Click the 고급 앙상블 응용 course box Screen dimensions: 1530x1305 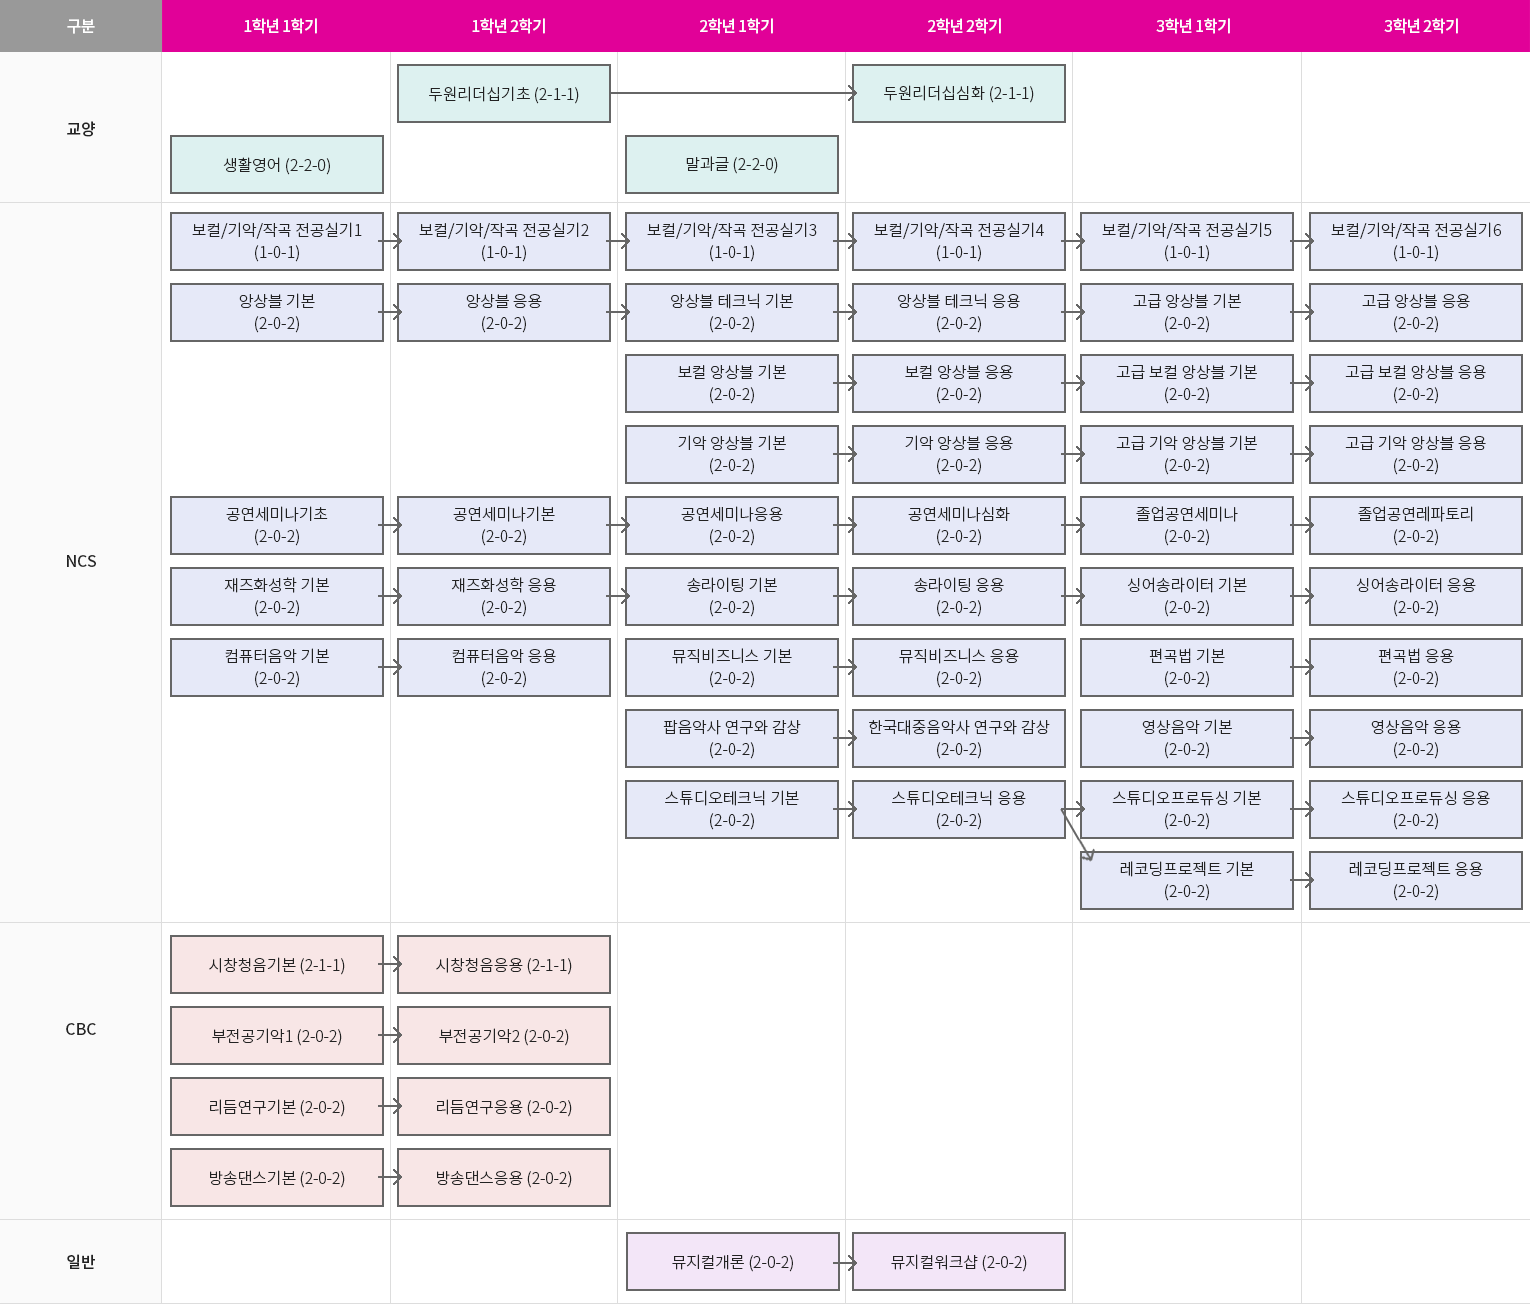pos(1416,312)
